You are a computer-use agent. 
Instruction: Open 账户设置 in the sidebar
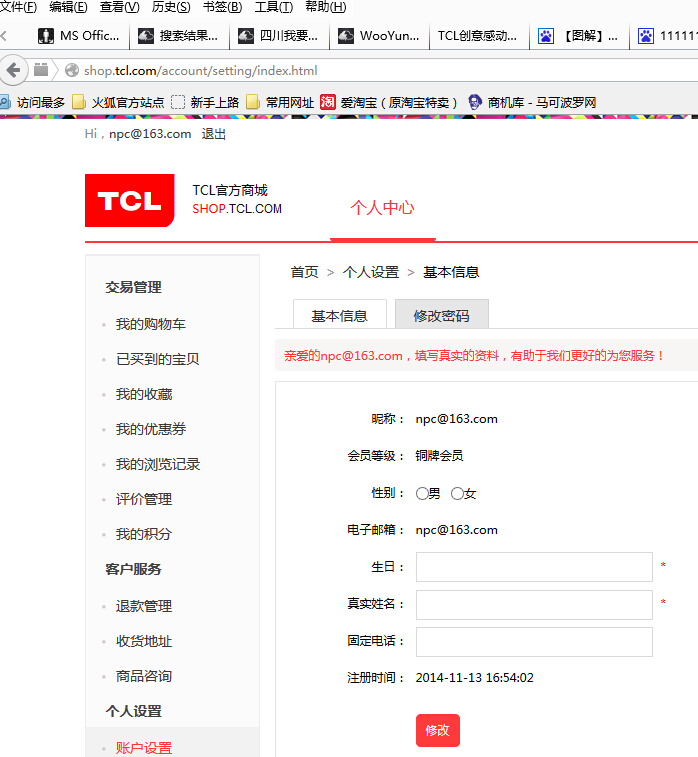[x=144, y=748]
